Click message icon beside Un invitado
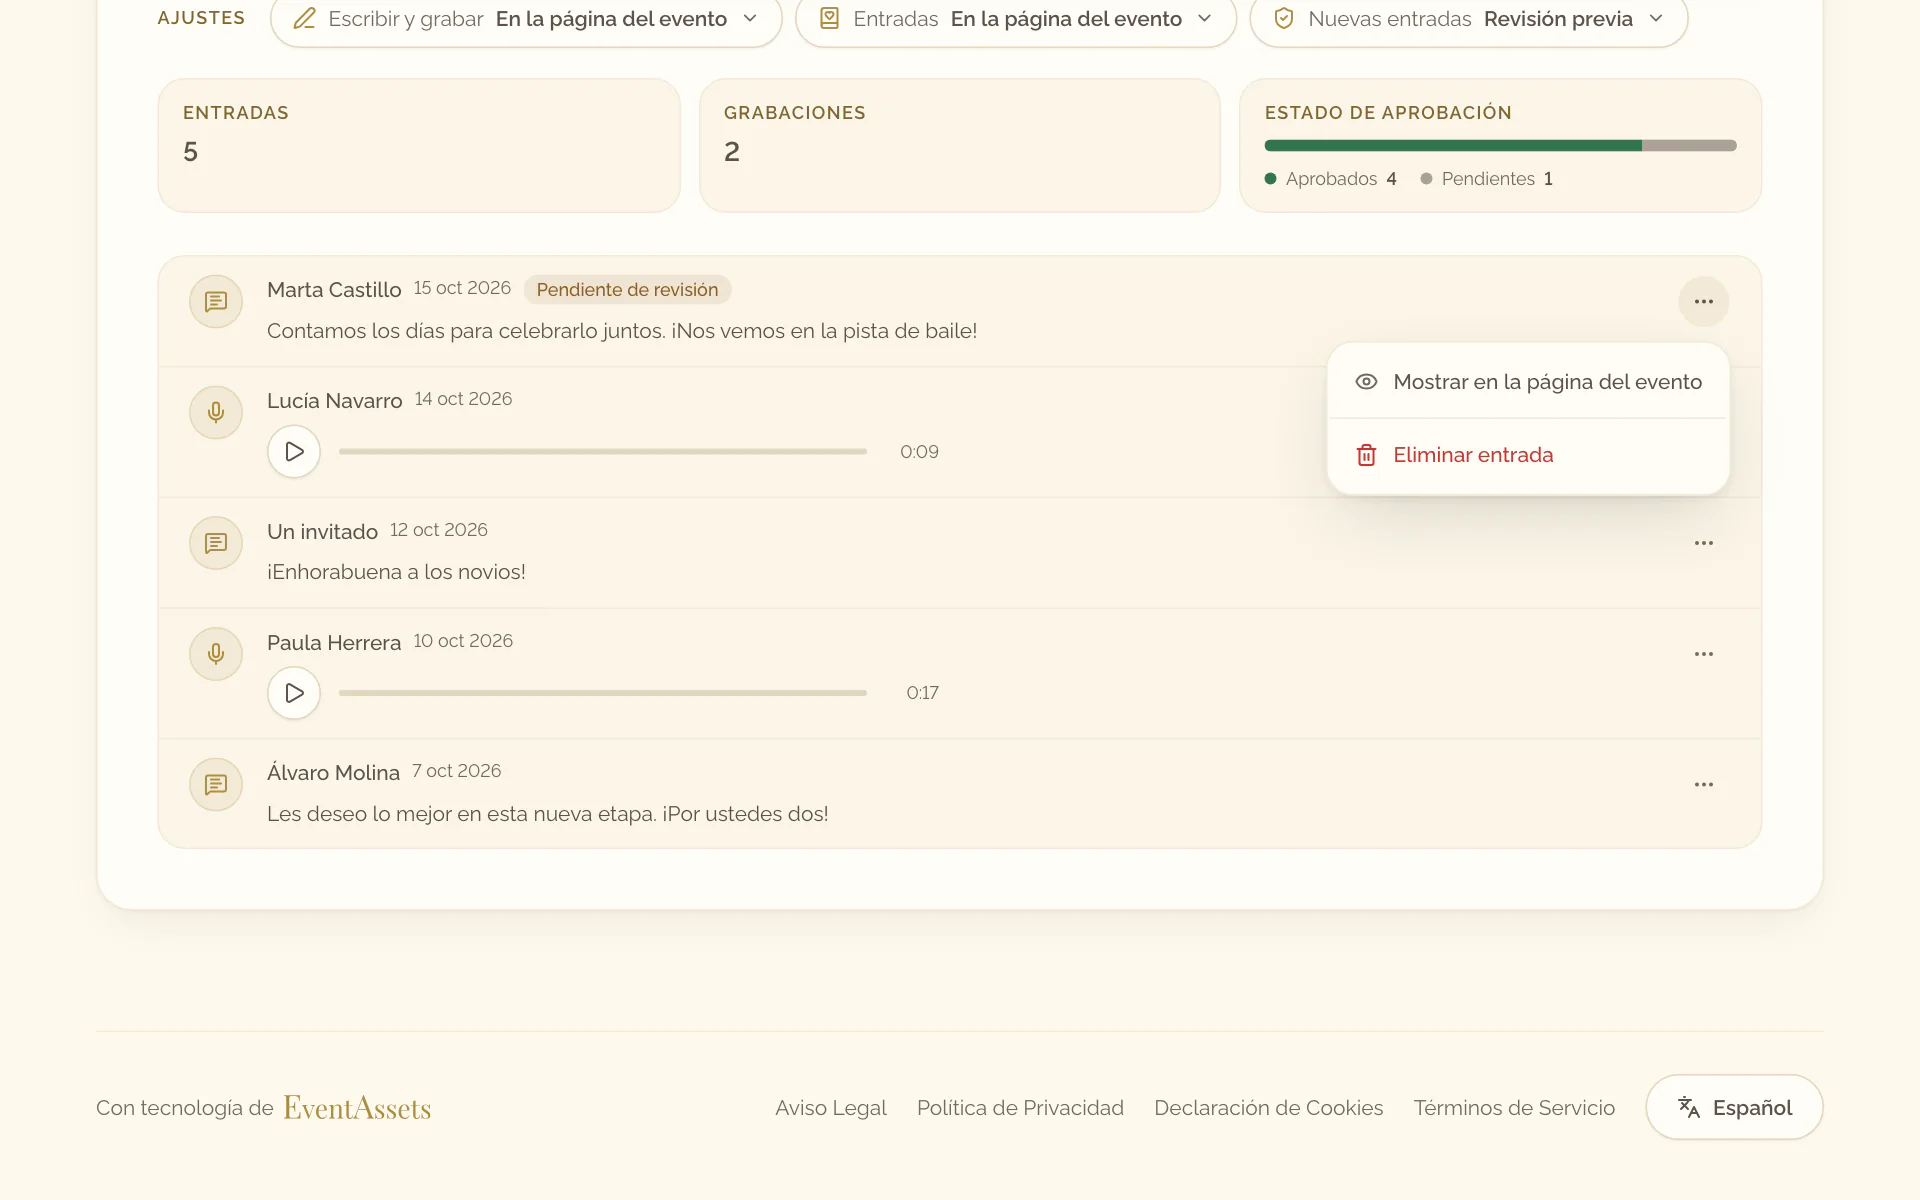This screenshot has width=1920, height=1200. 216,543
